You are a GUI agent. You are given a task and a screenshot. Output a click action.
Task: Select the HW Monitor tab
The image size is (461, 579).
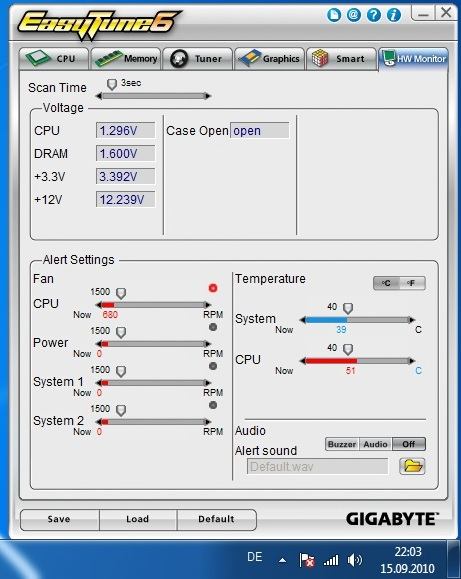point(413,58)
